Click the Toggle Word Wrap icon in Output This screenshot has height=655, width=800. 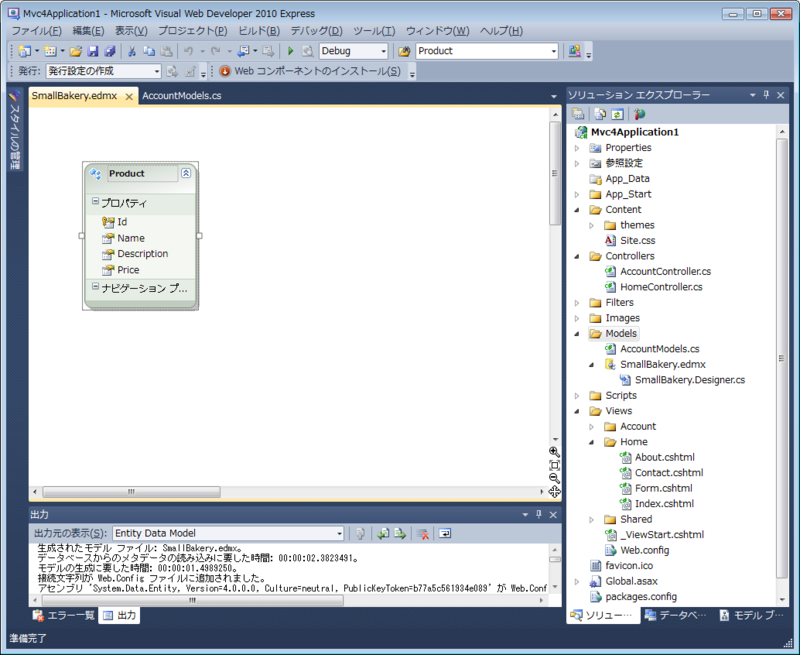click(x=445, y=534)
